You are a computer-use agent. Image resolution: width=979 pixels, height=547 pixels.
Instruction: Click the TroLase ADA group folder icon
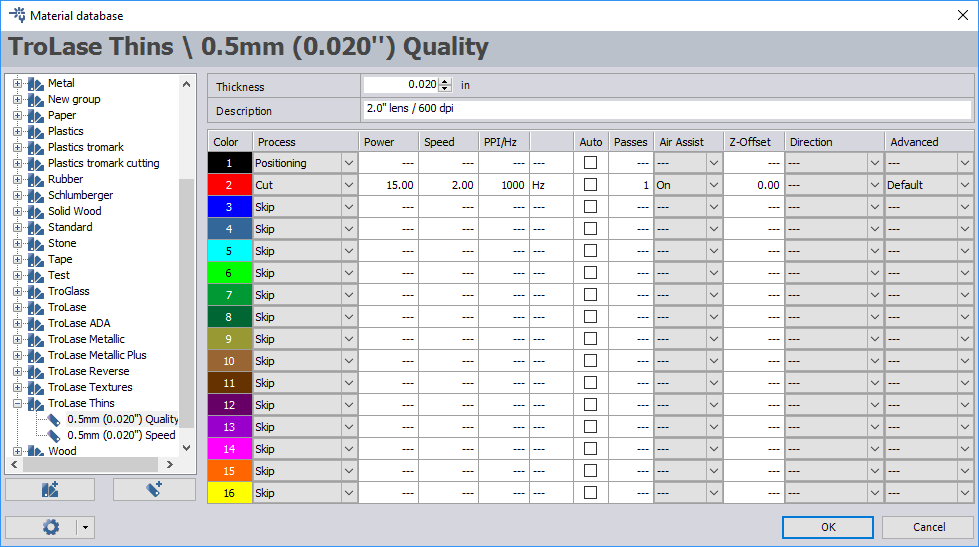coord(36,323)
